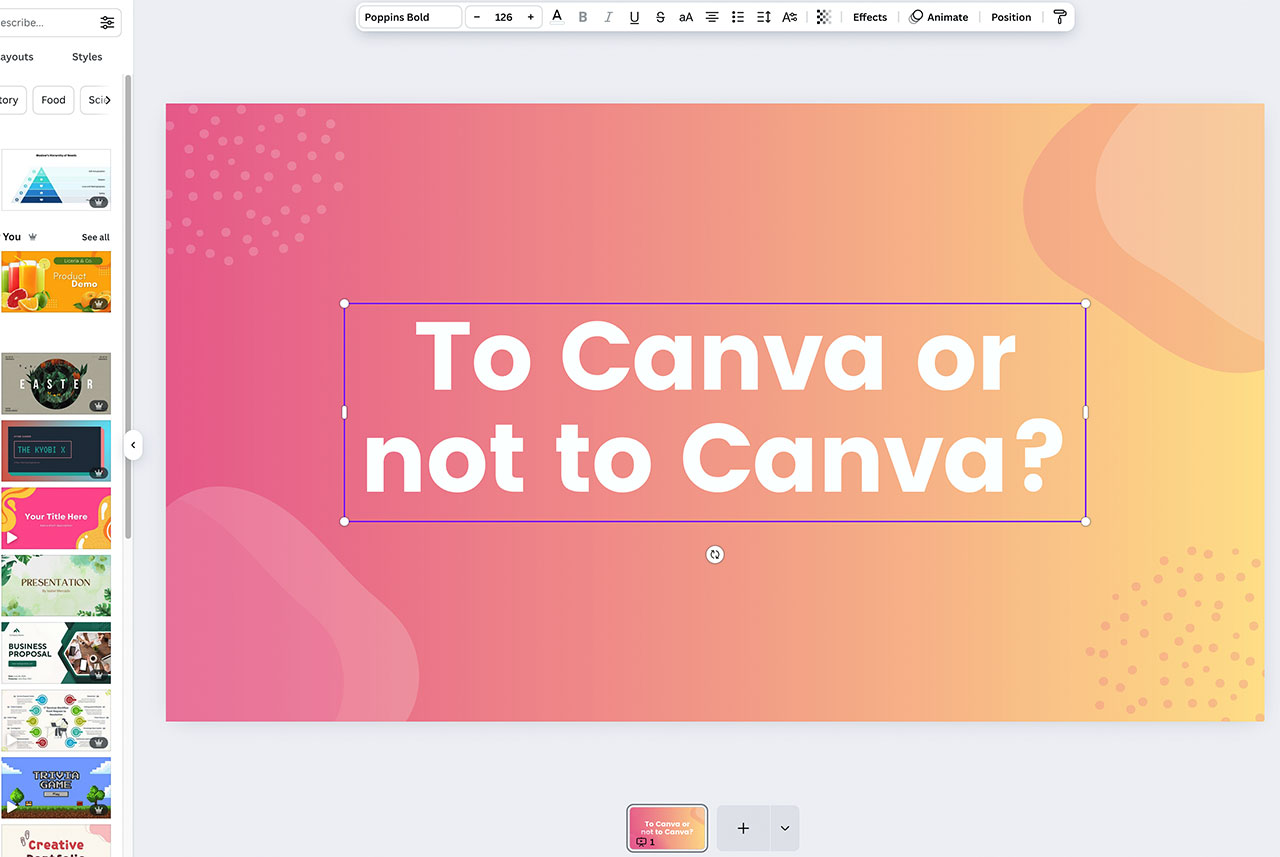Open notes icon on slide 1 thumbnail
This screenshot has height=857, width=1280.
coord(641,842)
